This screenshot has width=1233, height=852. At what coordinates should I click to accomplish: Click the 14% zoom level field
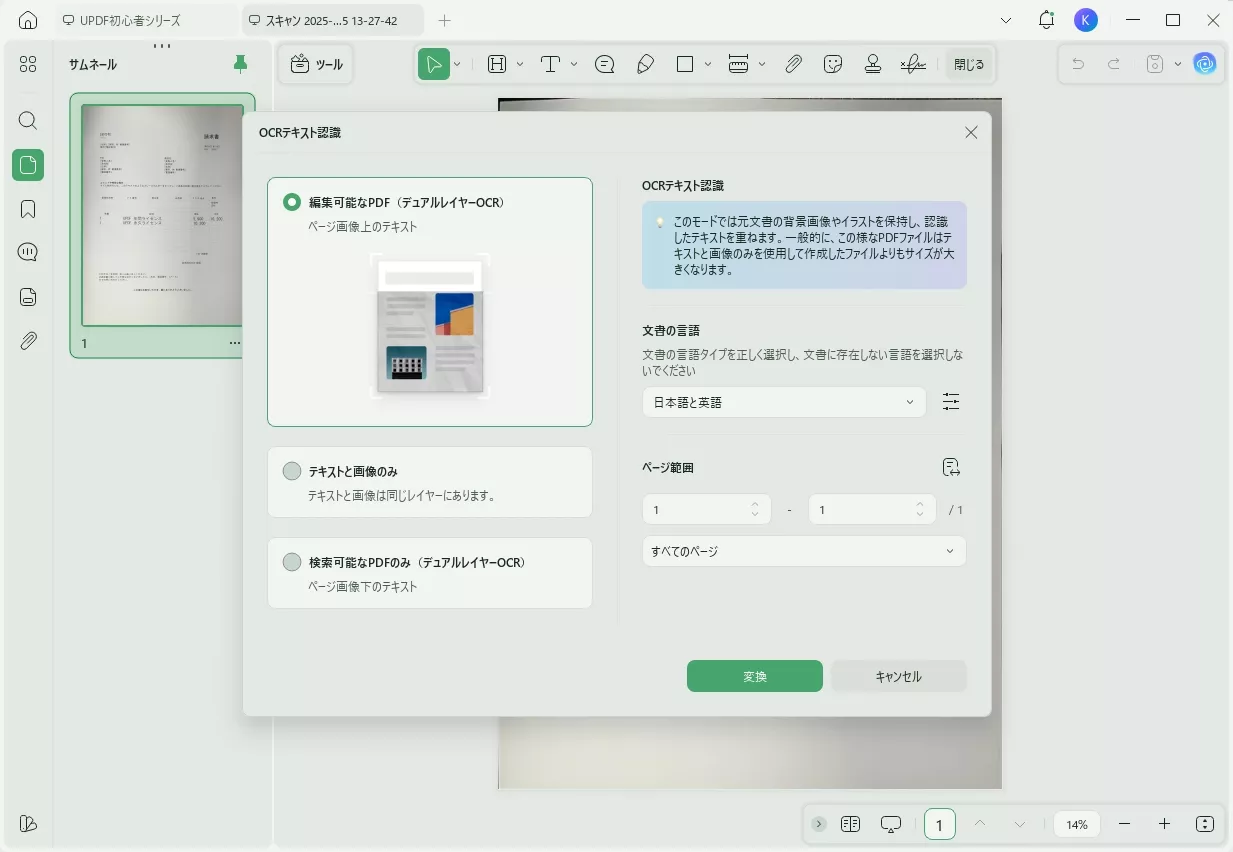coord(1077,824)
